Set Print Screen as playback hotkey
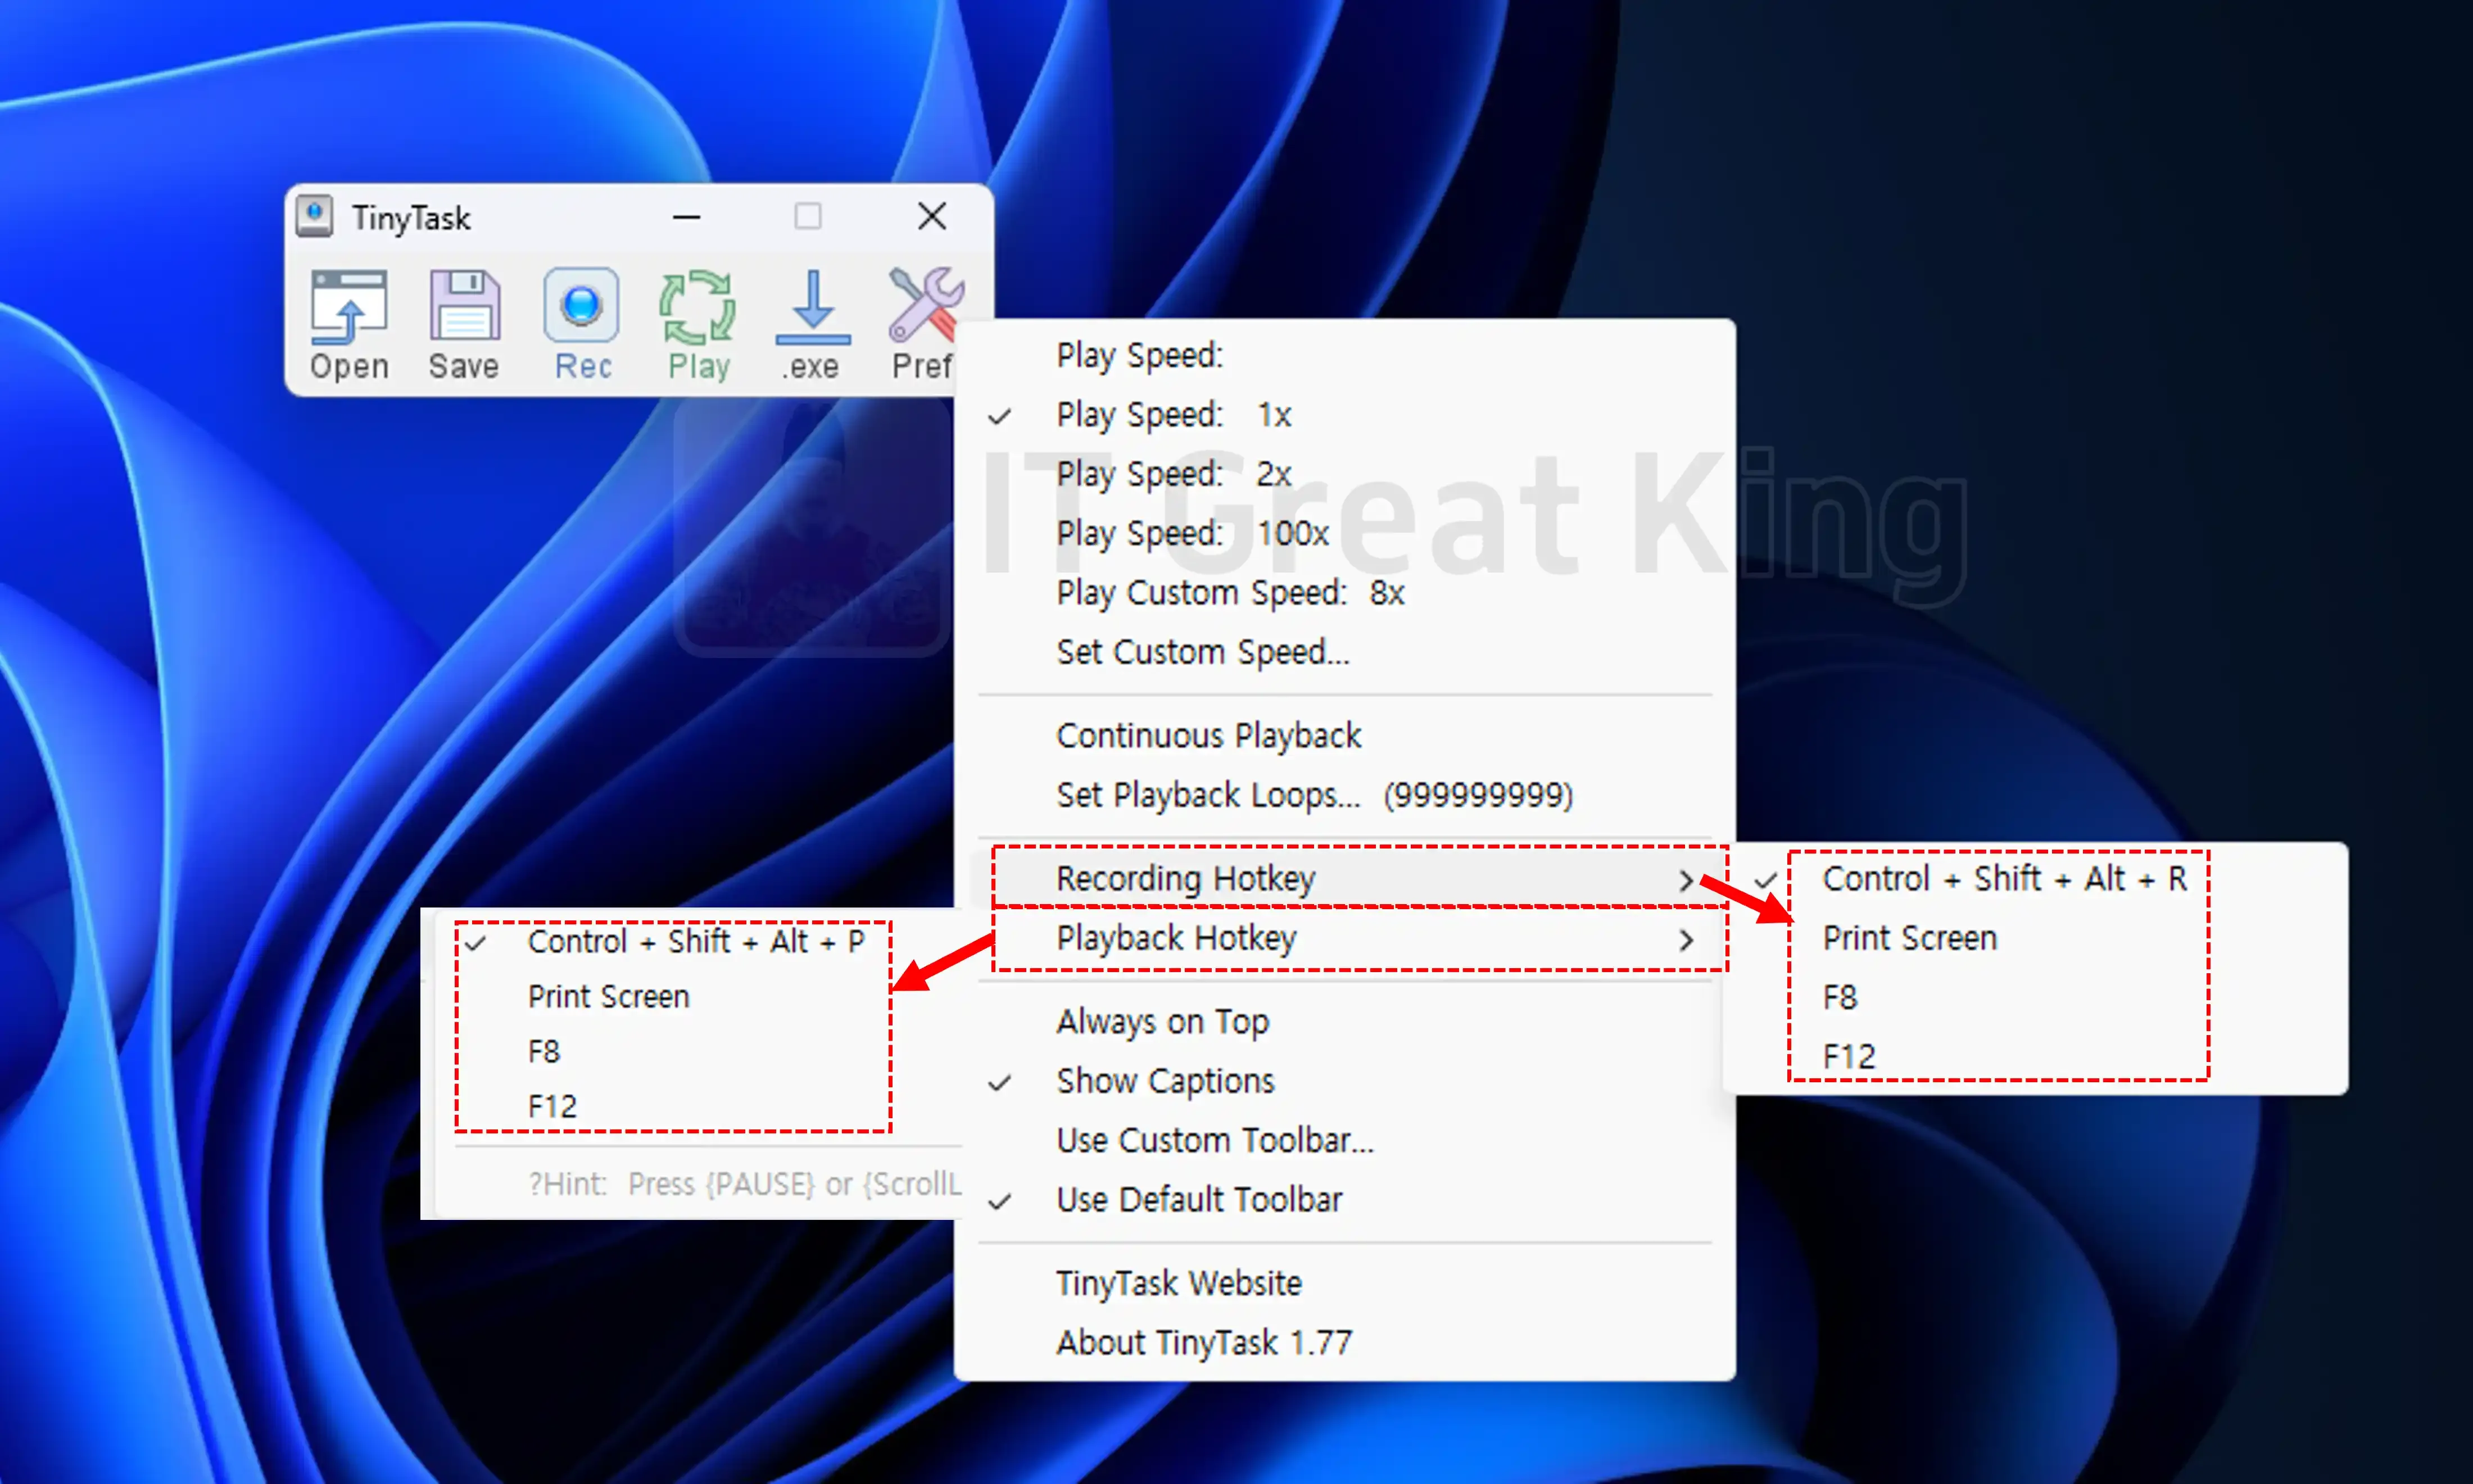This screenshot has width=2473, height=1484. click(x=698, y=997)
